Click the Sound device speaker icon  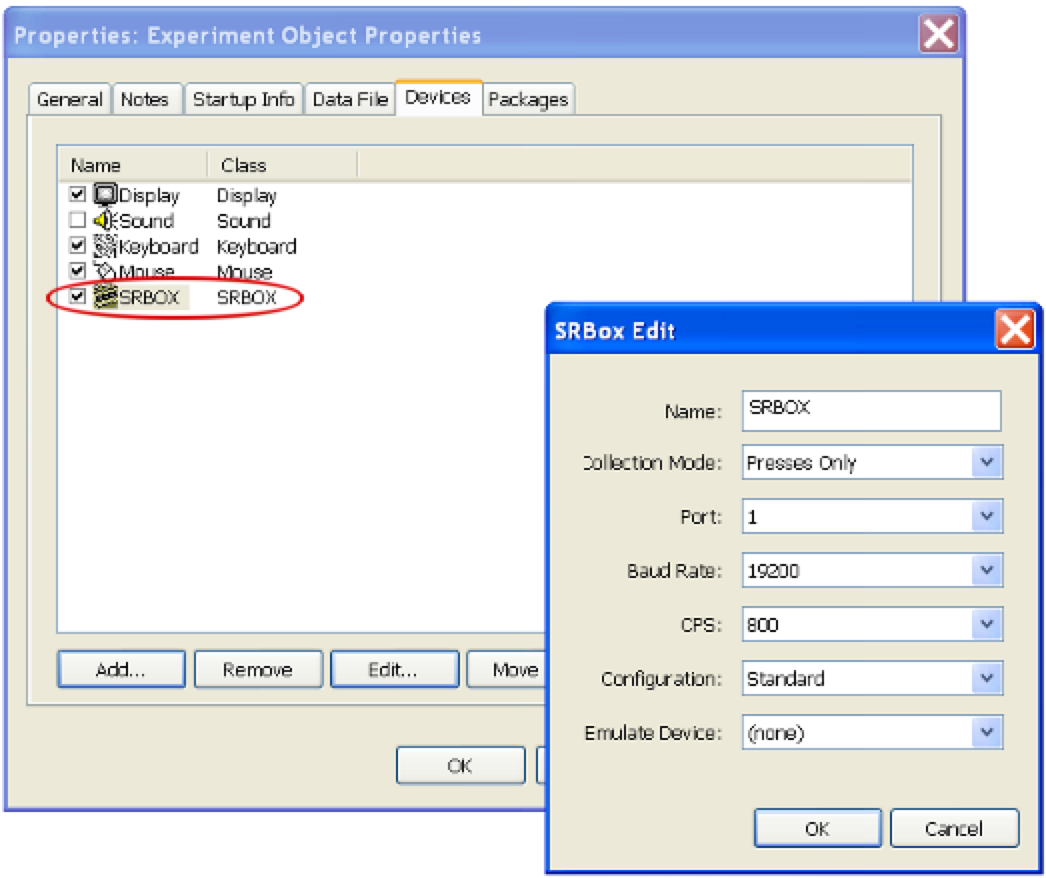coord(105,221)
